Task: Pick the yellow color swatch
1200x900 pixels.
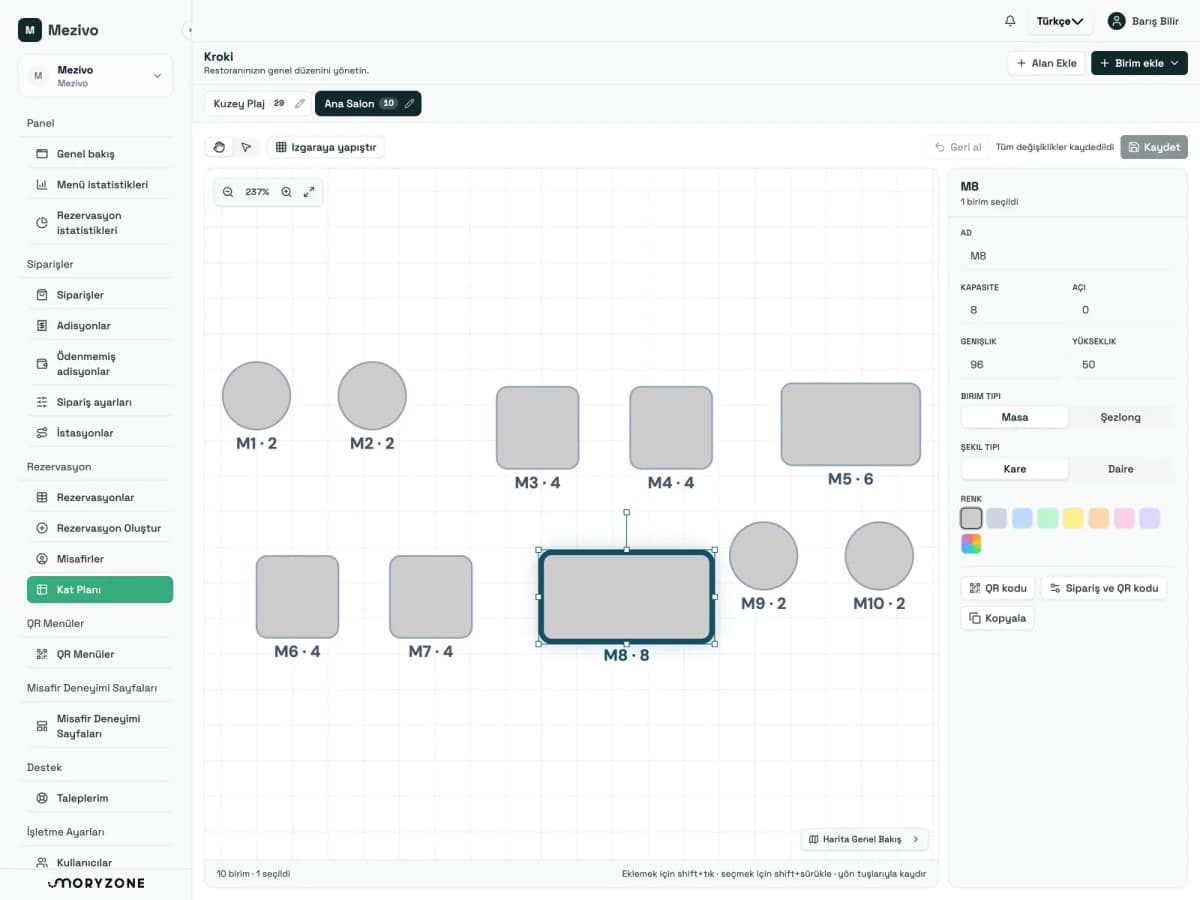Action: coord(1073,518)
